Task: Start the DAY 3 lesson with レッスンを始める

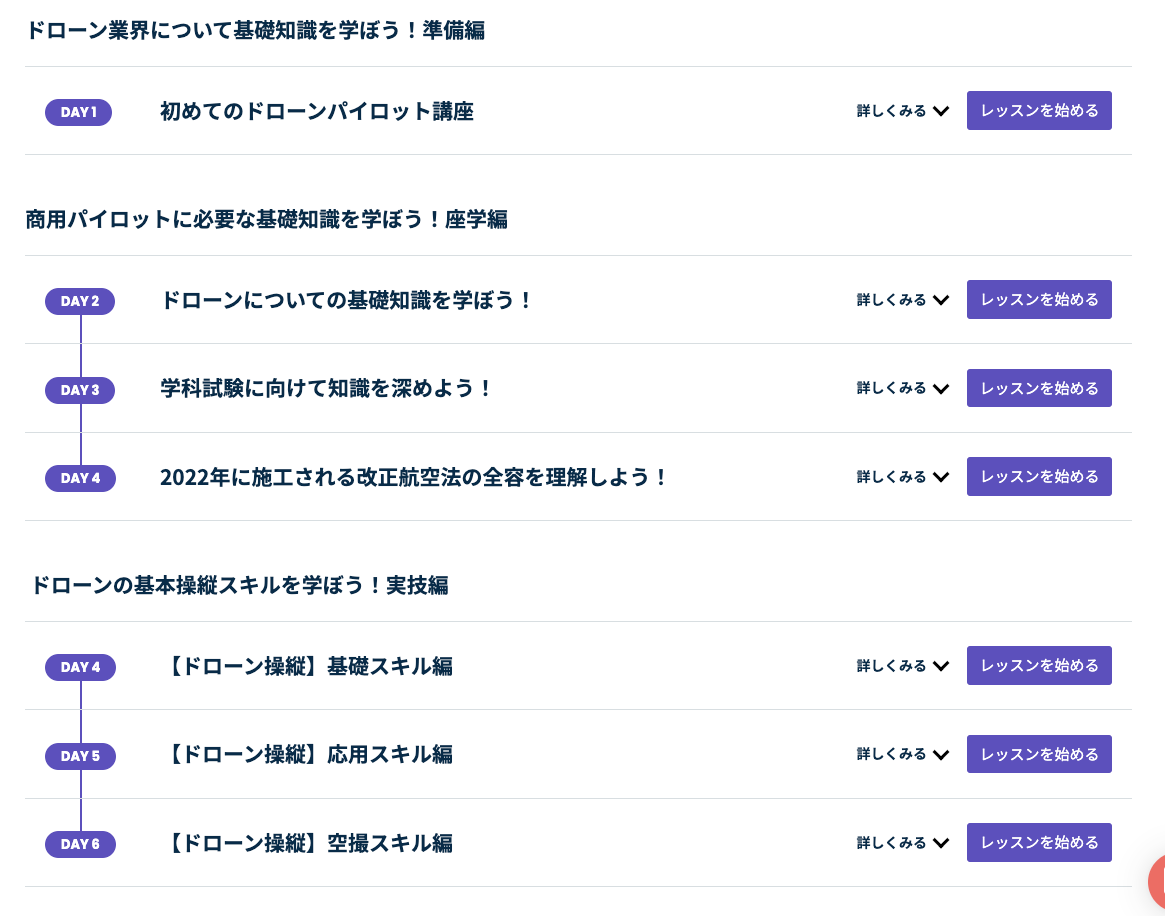Action: coord(1039,388)
